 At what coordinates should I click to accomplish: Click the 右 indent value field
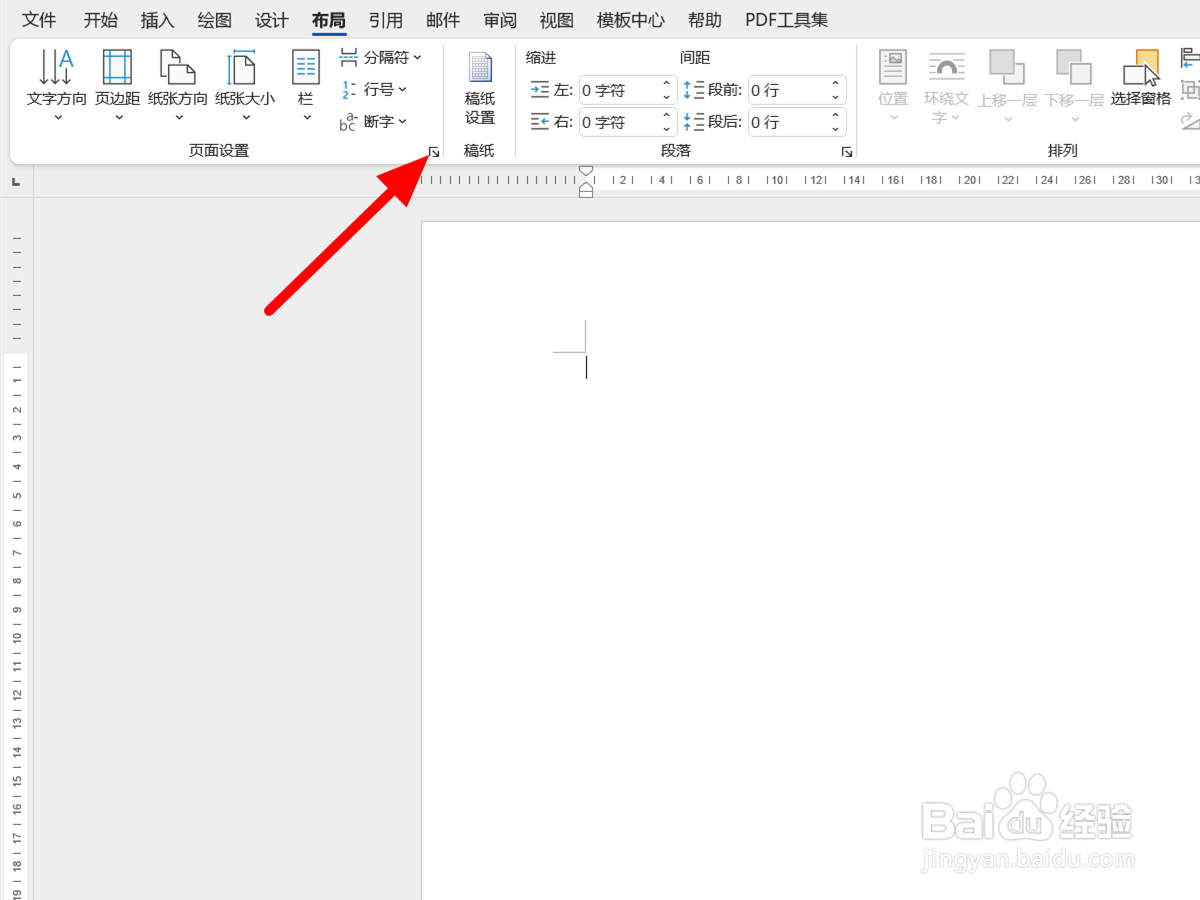pyautogui.click(x=618, y=122)
